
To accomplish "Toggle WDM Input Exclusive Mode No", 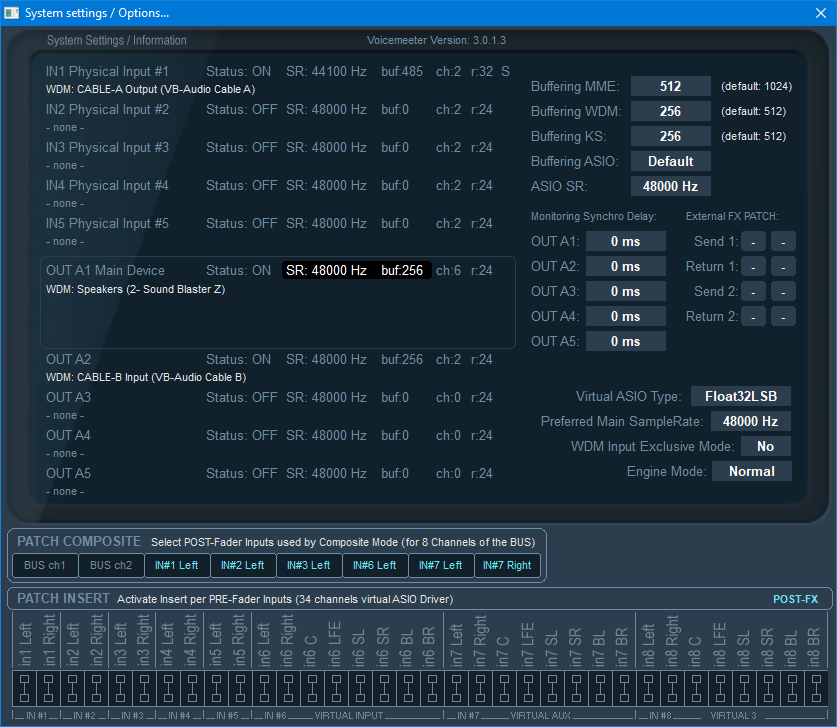I will tap(765, 446).
